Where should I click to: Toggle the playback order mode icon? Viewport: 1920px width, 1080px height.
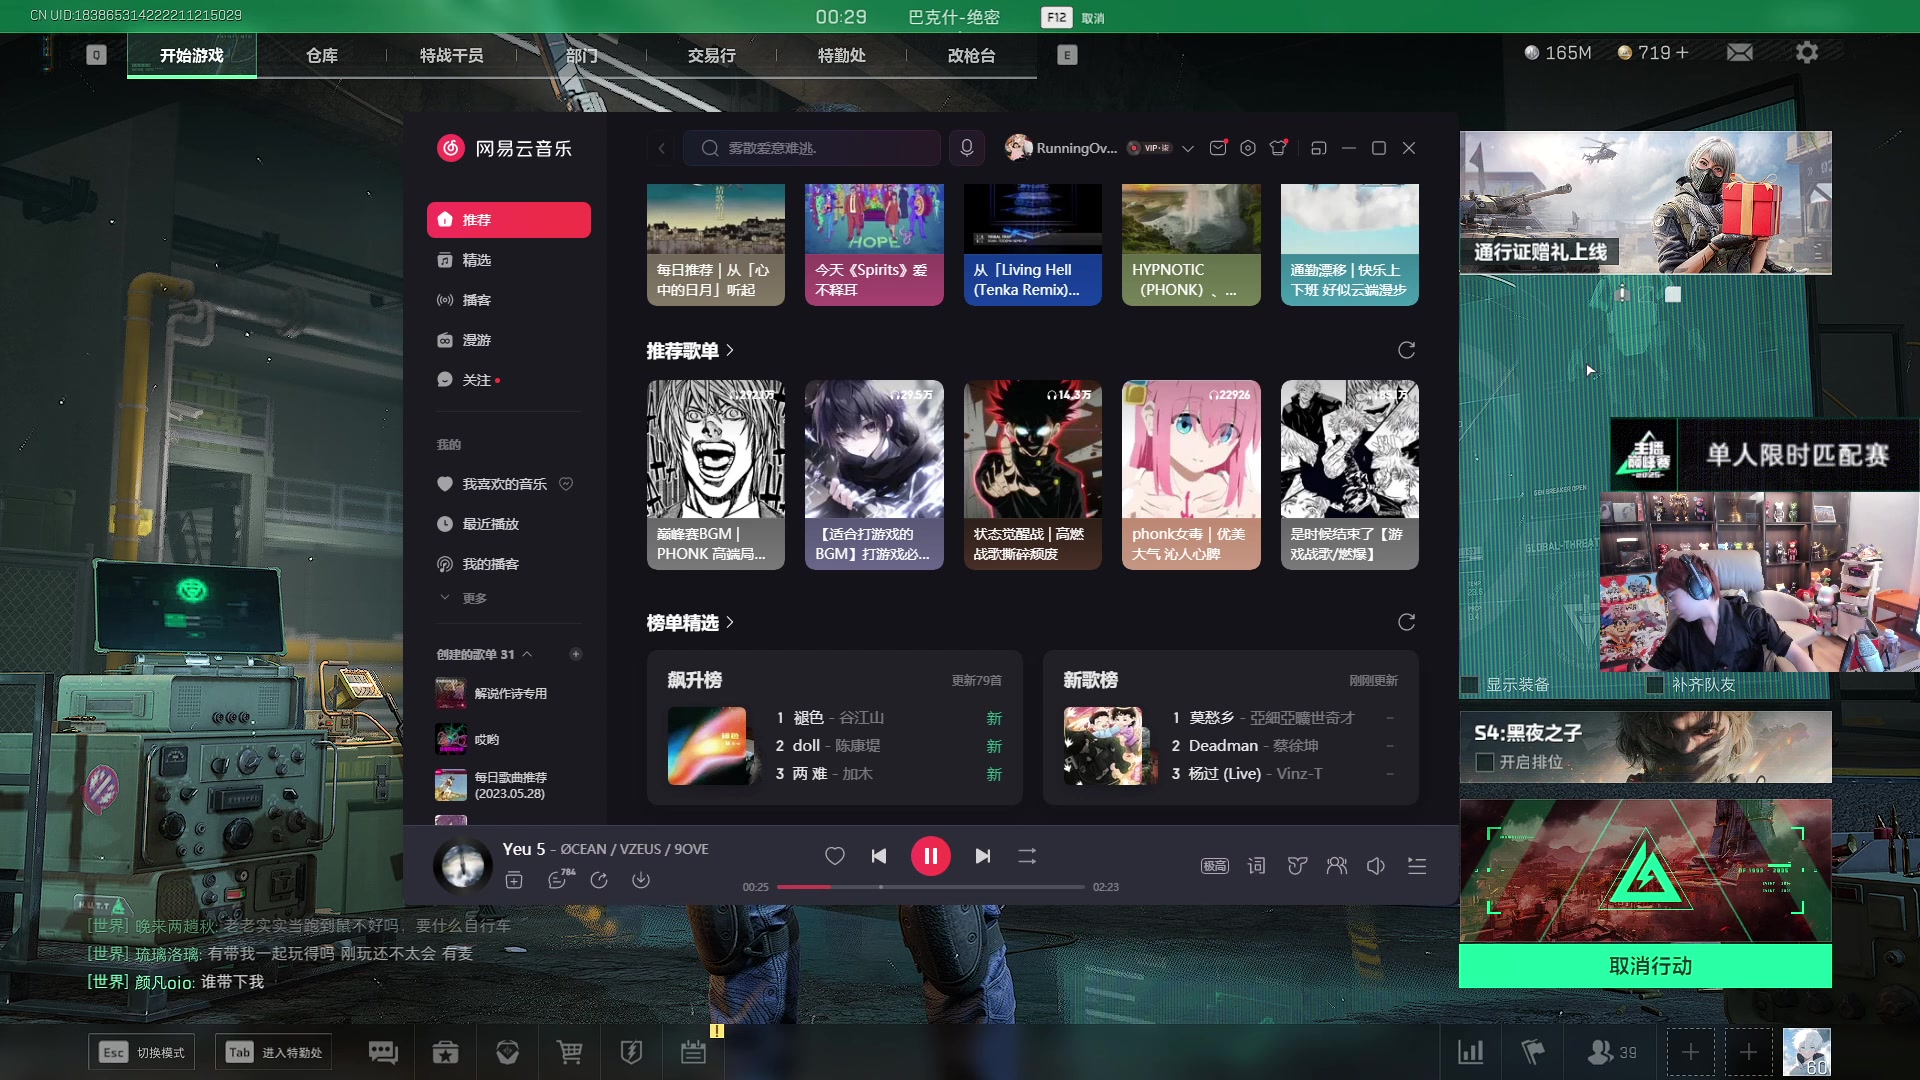1027,856
